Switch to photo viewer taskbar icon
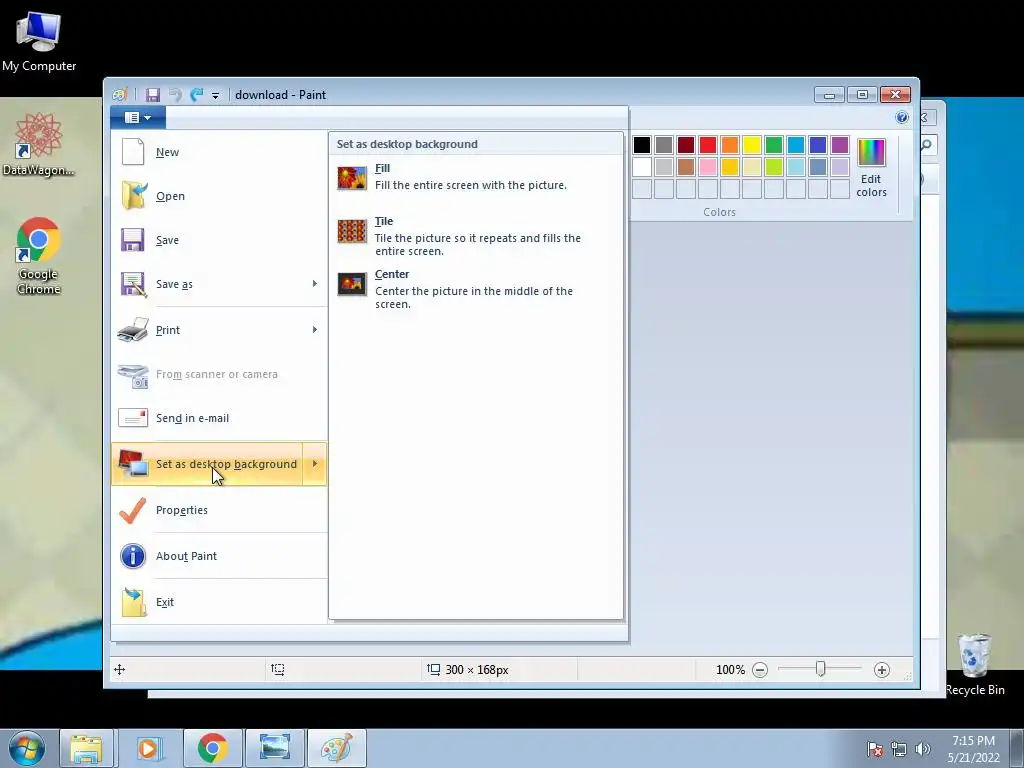 click(274, 748)
